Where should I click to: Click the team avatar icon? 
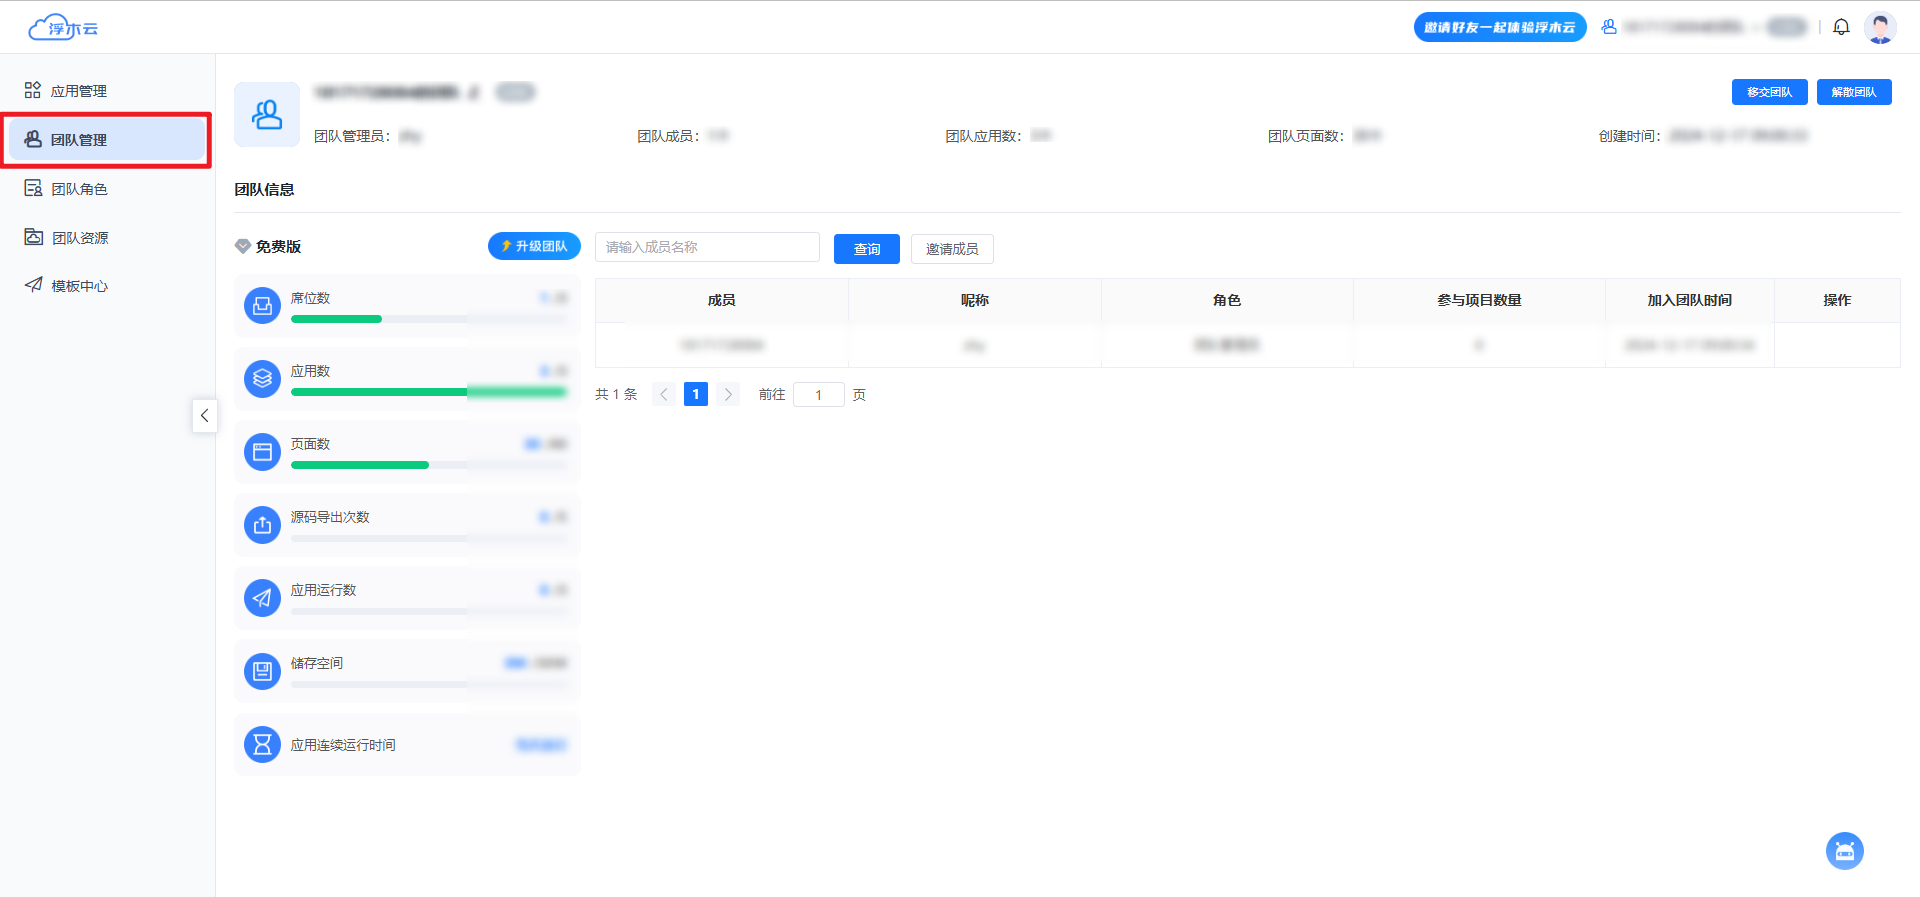coord(267,115)
